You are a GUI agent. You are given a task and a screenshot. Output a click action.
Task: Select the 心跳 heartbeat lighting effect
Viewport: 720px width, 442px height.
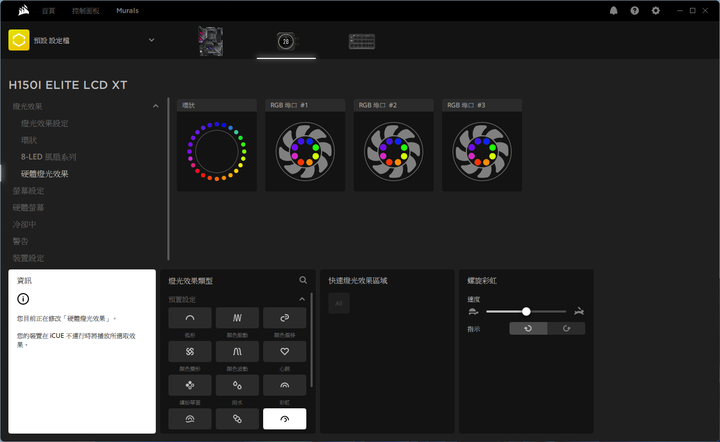(x=284, y=351)
